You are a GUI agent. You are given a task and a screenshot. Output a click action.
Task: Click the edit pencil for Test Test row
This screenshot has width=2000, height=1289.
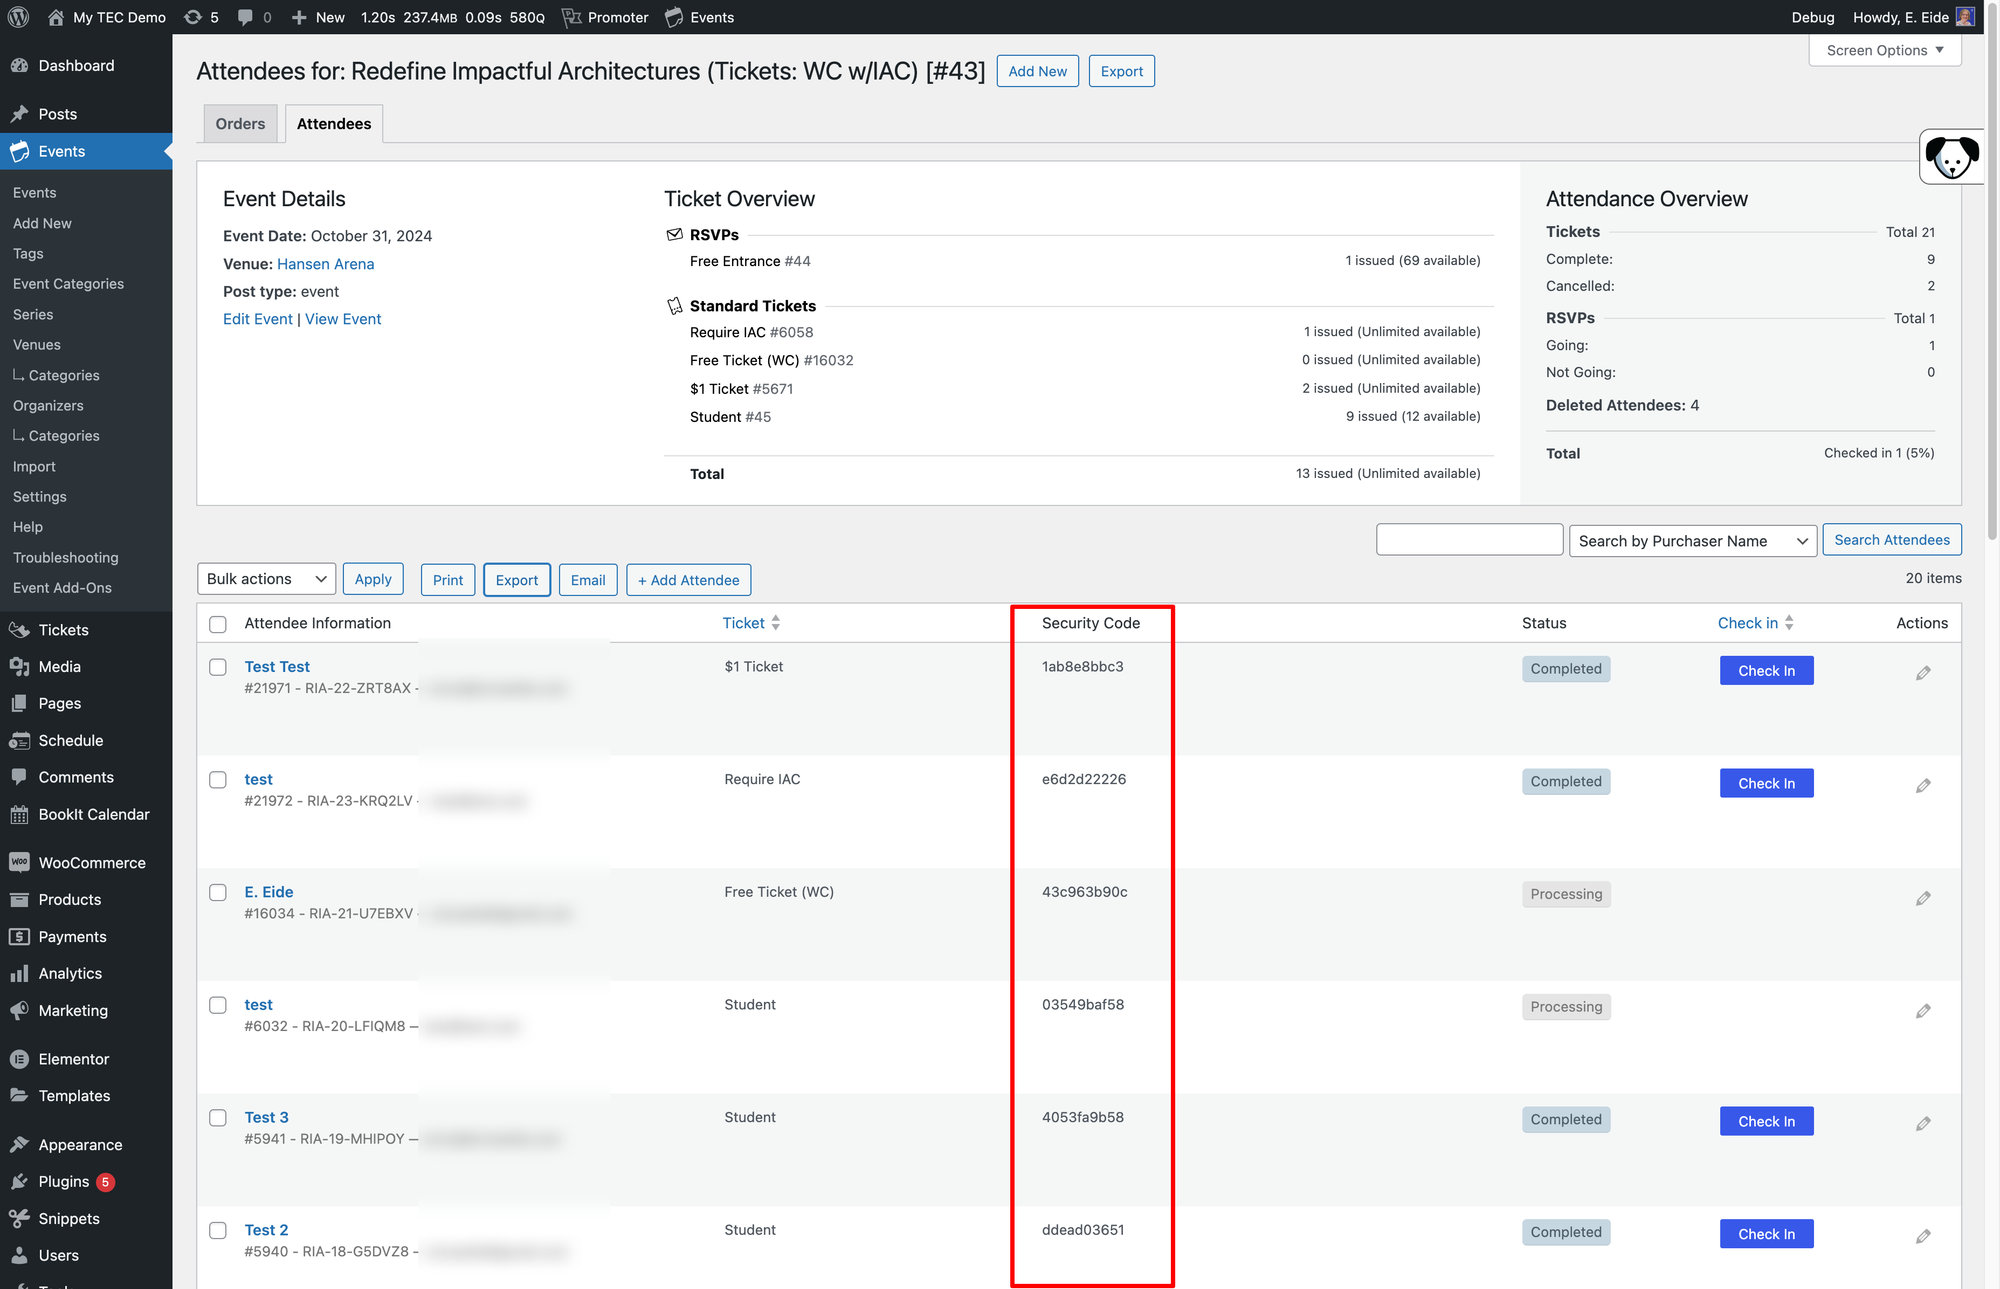1923,673
